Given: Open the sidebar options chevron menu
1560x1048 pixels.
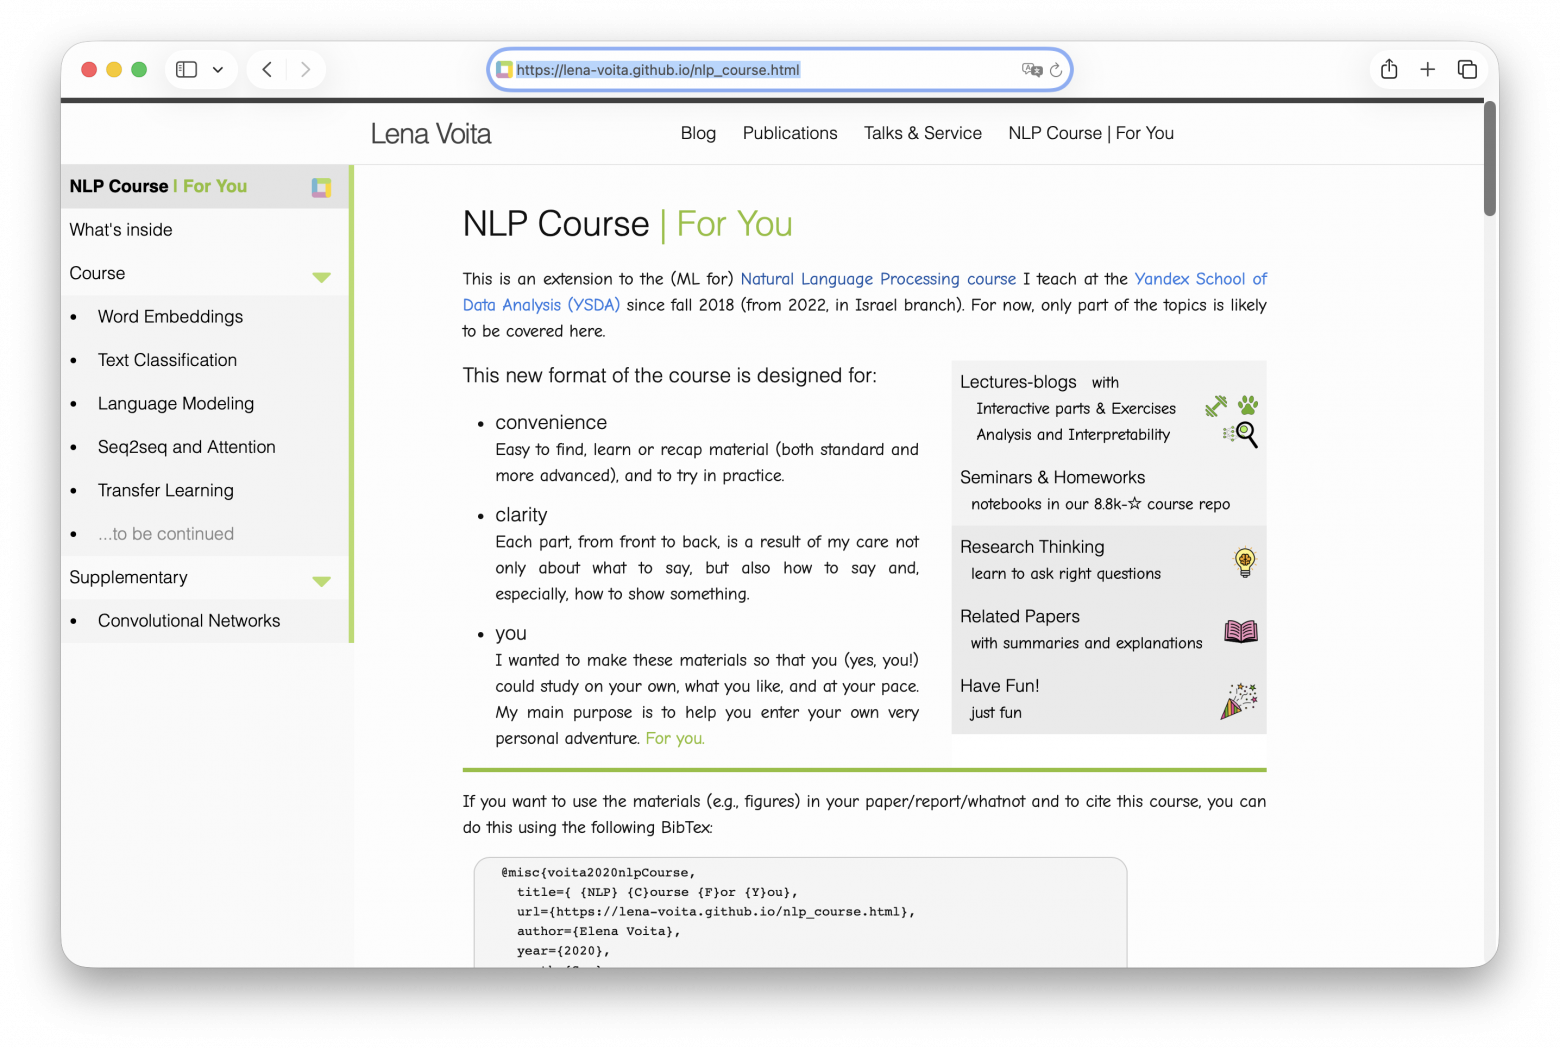Looking at the screenshot, I should pos(218,70).
